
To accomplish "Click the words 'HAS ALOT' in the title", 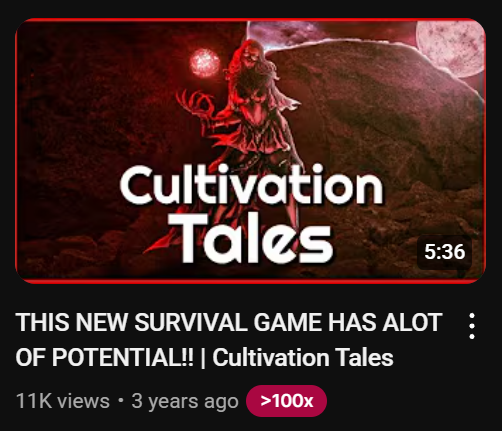I will (385, 322).
